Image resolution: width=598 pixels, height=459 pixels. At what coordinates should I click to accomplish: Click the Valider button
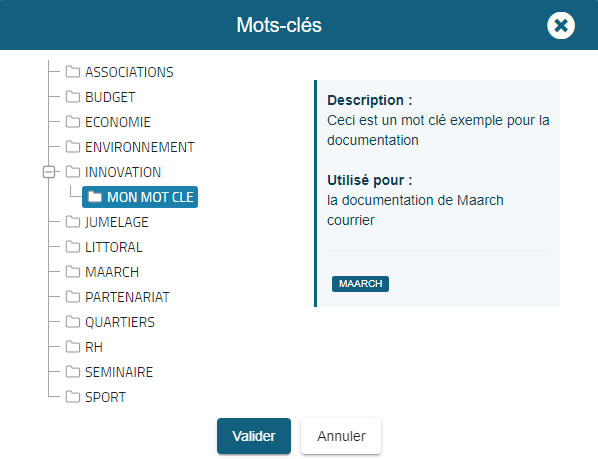(254, 436)
